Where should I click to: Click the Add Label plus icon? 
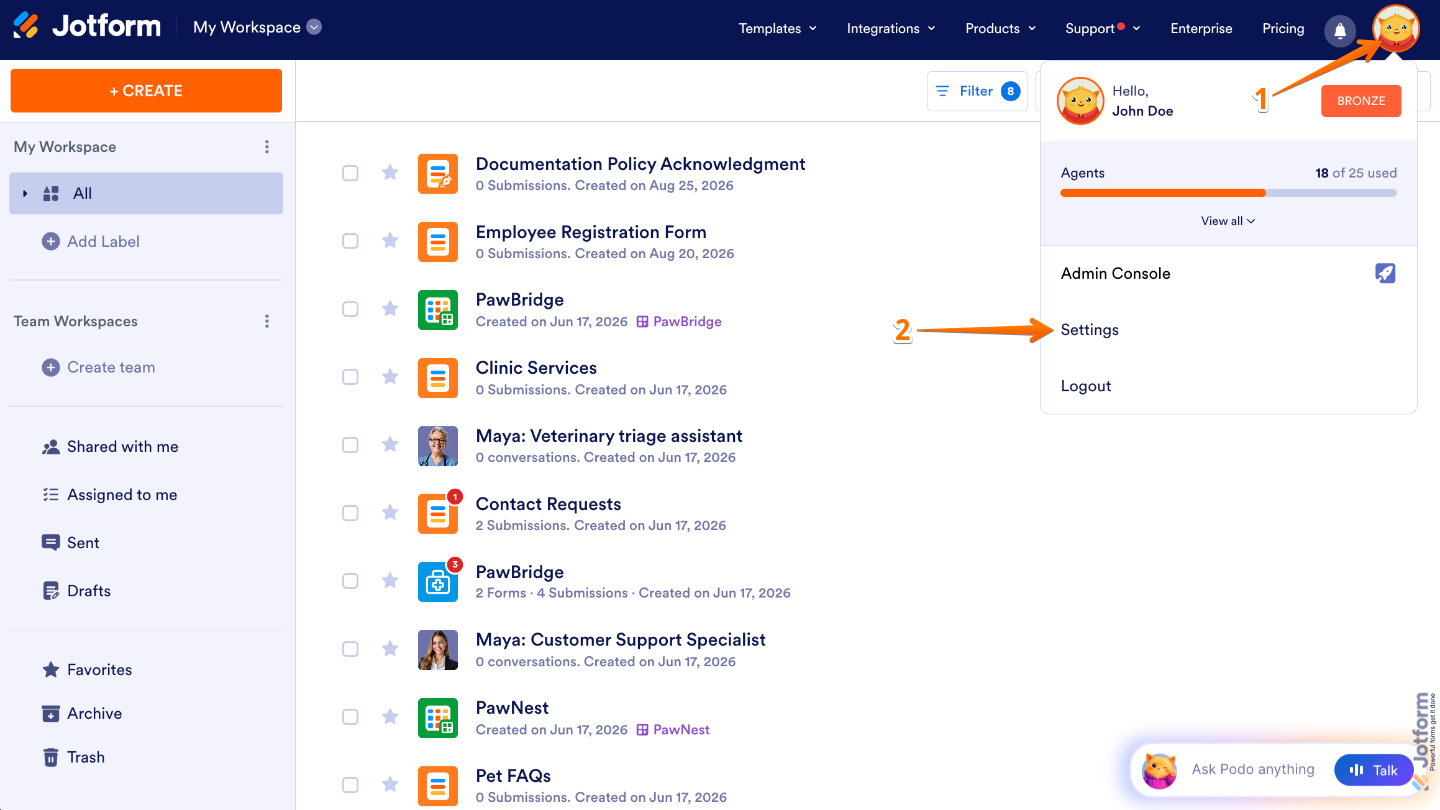coord(51,241)
